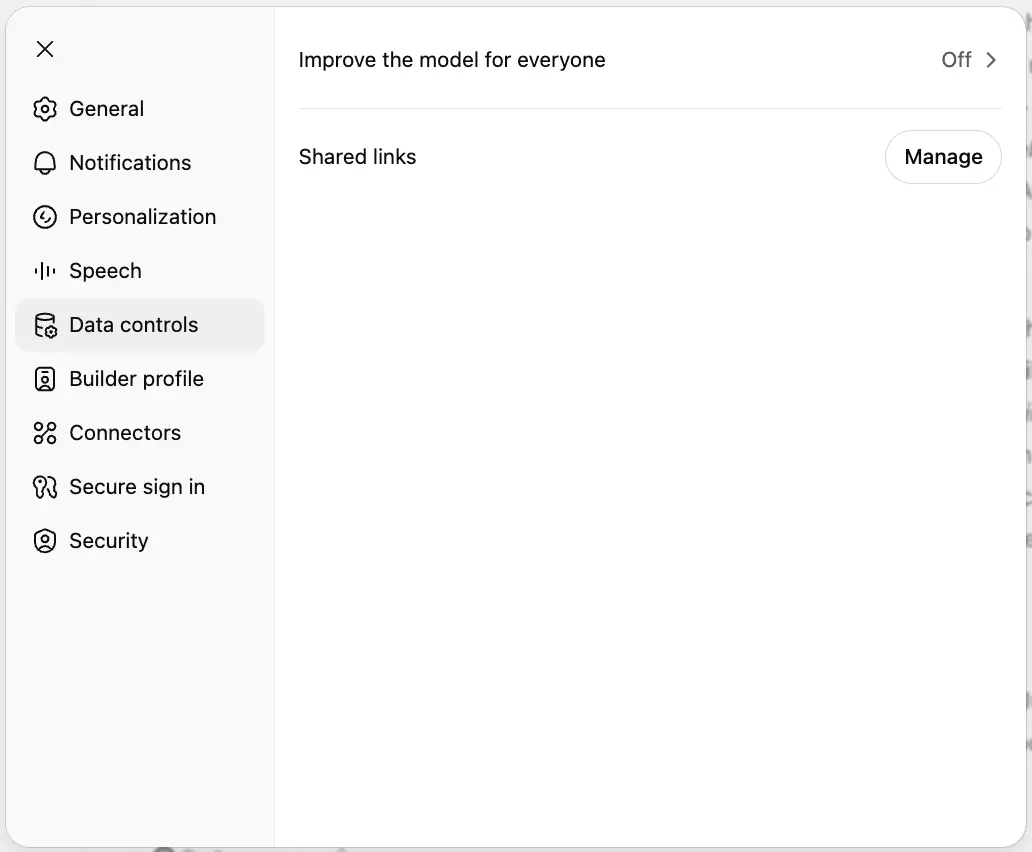Click the Builder profile badge icon
Image resolution: width=1032 pixels, height=852 pixels.
point(45,379)
